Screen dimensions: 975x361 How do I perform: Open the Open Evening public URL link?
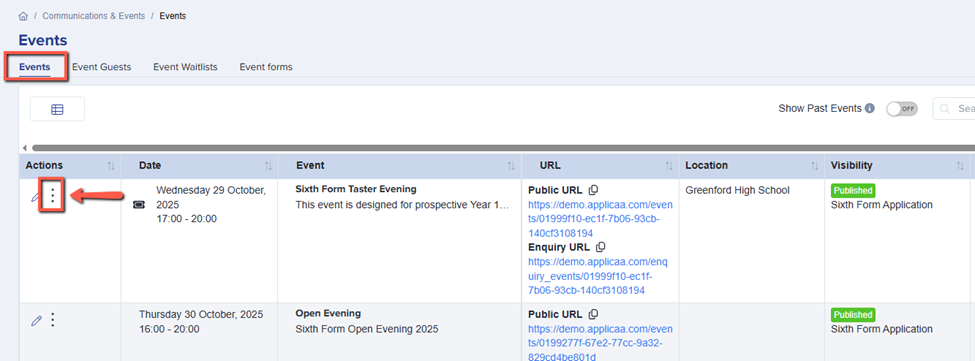601,342
